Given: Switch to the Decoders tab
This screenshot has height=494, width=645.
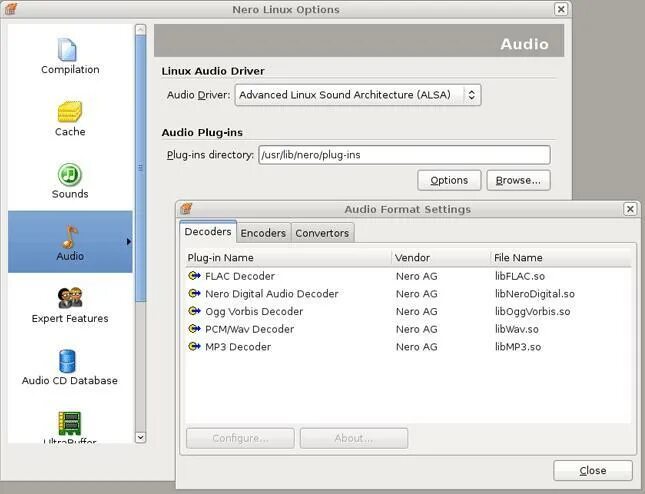Looking at the screenshot, I should [208, 232].
